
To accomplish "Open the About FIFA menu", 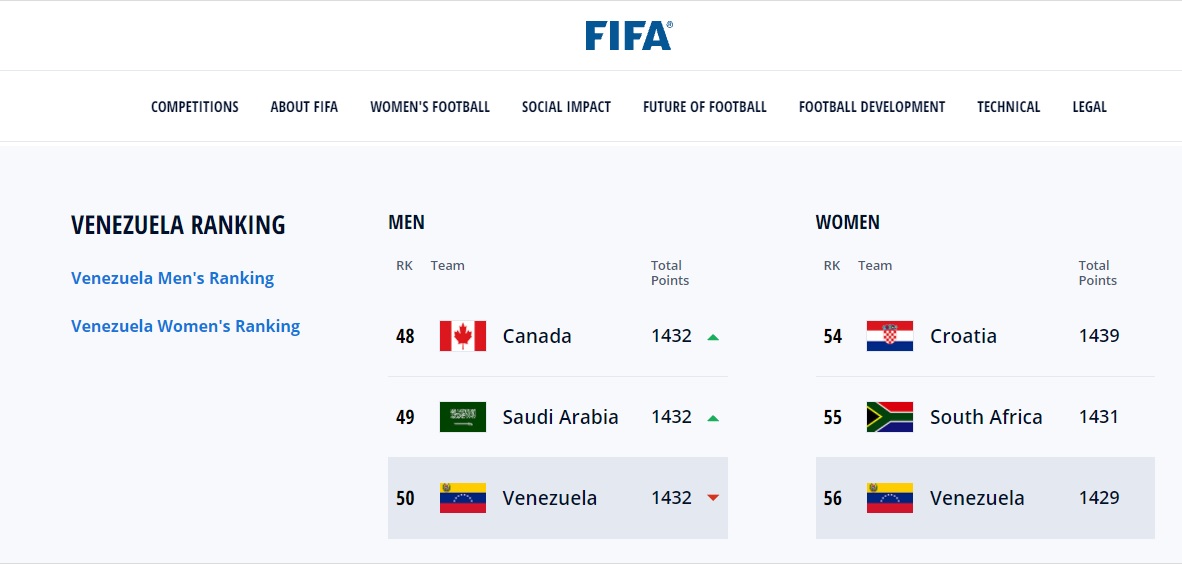I will point(304,107).
